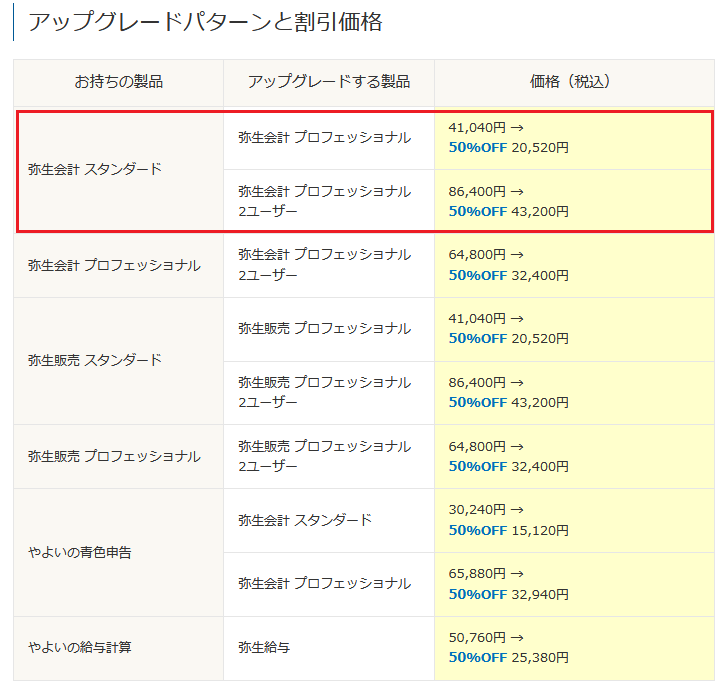Select the お持ちの製品 column header
722x690 pixels.
click(118, 81)
